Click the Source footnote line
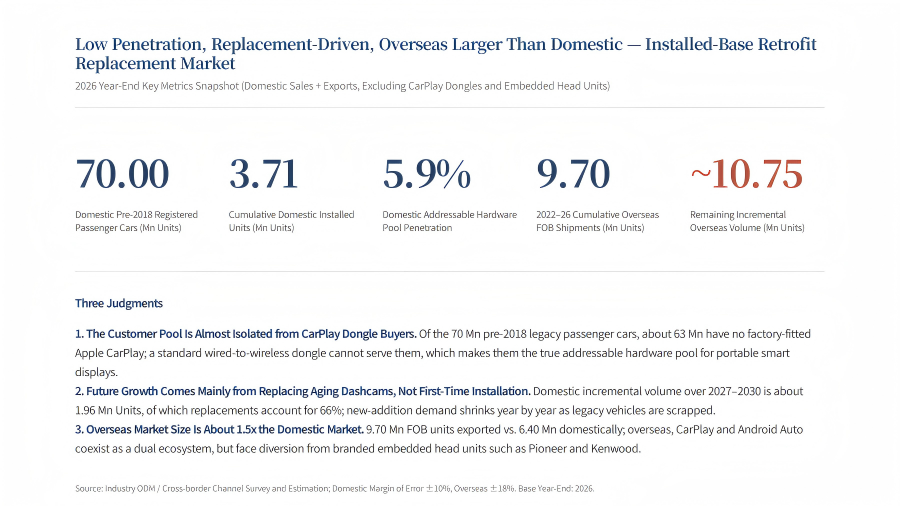The height and width of the screenshot is (506, 900). pyautogui.click(x=335, y=489)
